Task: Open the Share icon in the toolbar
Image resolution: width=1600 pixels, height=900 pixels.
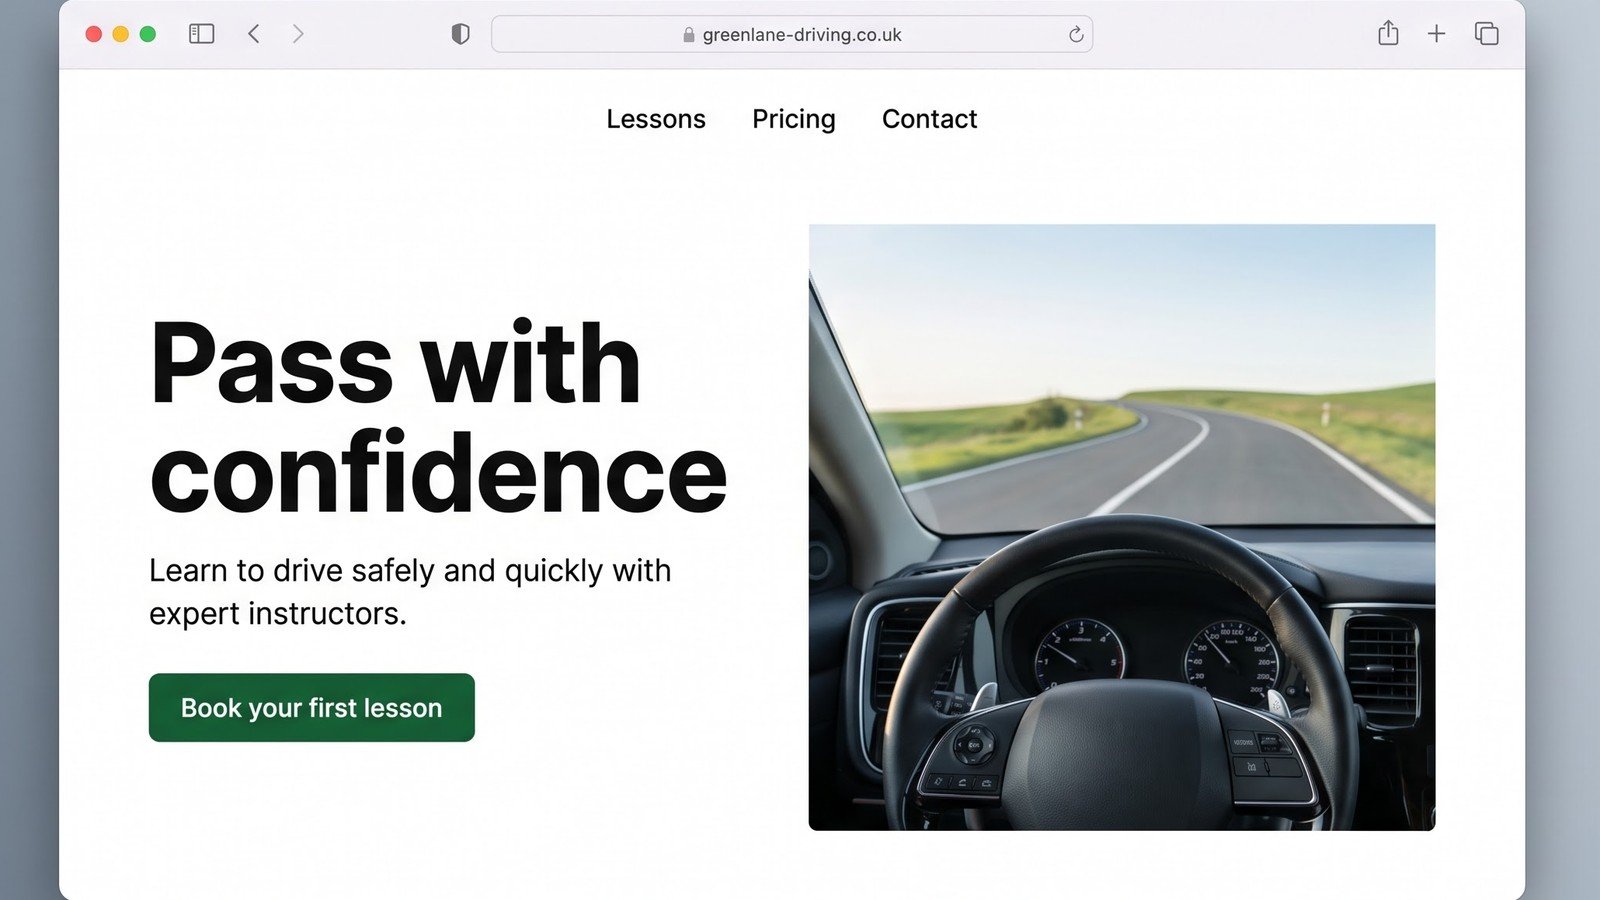Action: click(1388, 33)
